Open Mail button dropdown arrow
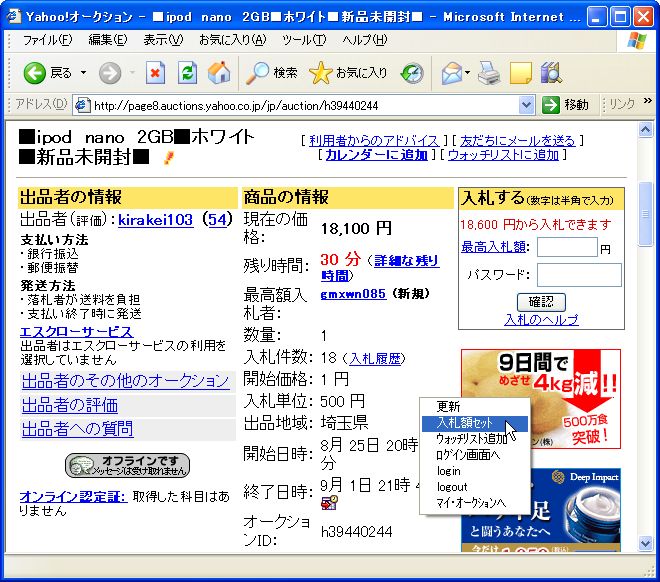The height and width of the screenshot is (582, 660). pos(467,72)
